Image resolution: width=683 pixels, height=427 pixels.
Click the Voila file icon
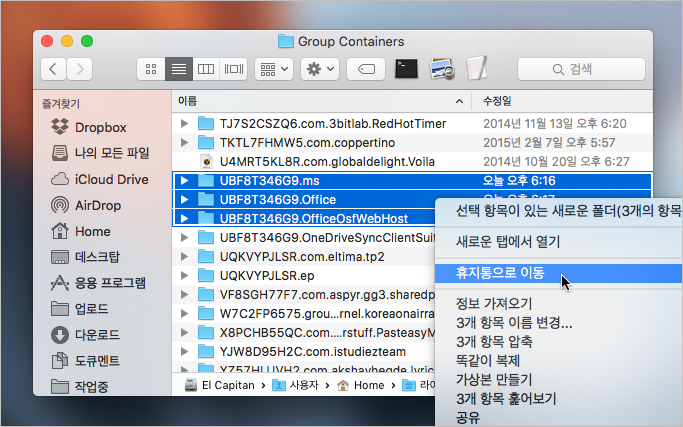point(206,162)
